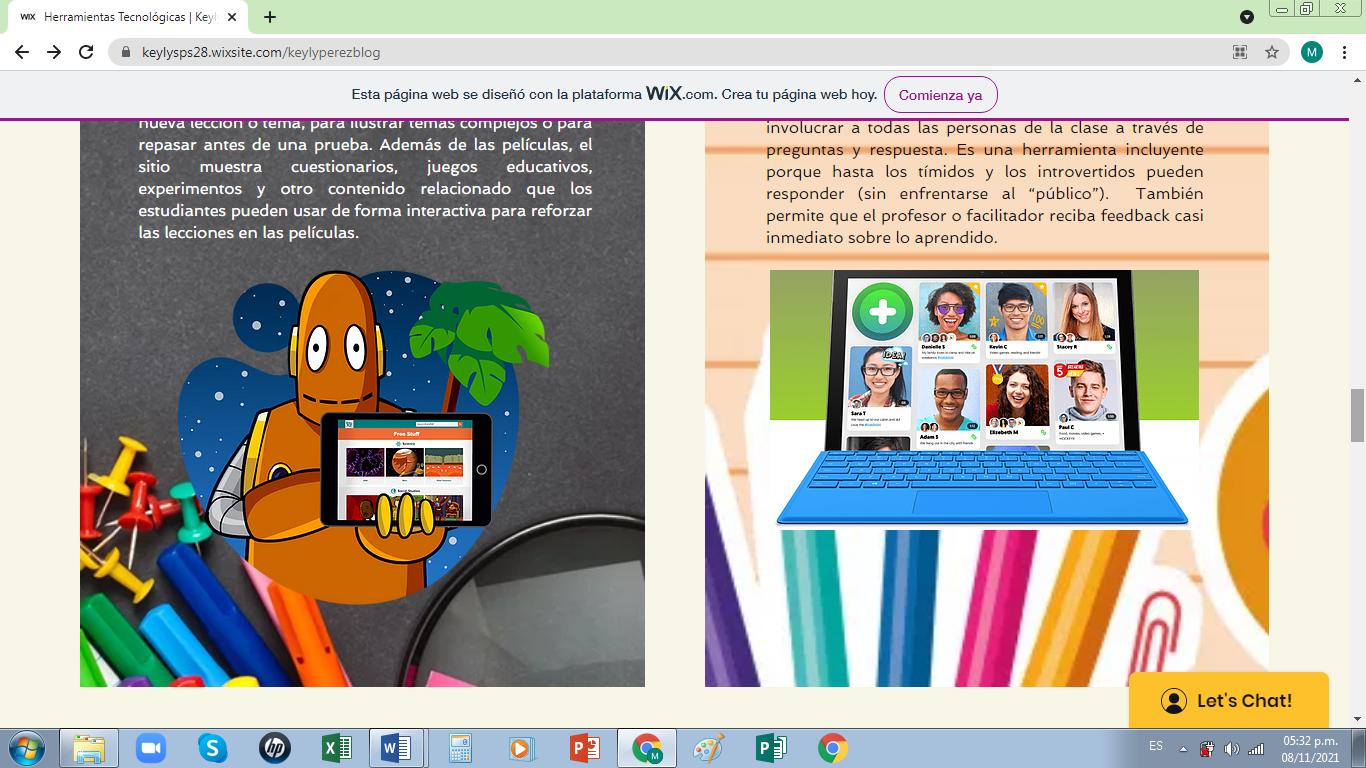Viewport: 1366px width, 768px height.
Task: Open the media player taskbar icon
Action: click(521, 748)
